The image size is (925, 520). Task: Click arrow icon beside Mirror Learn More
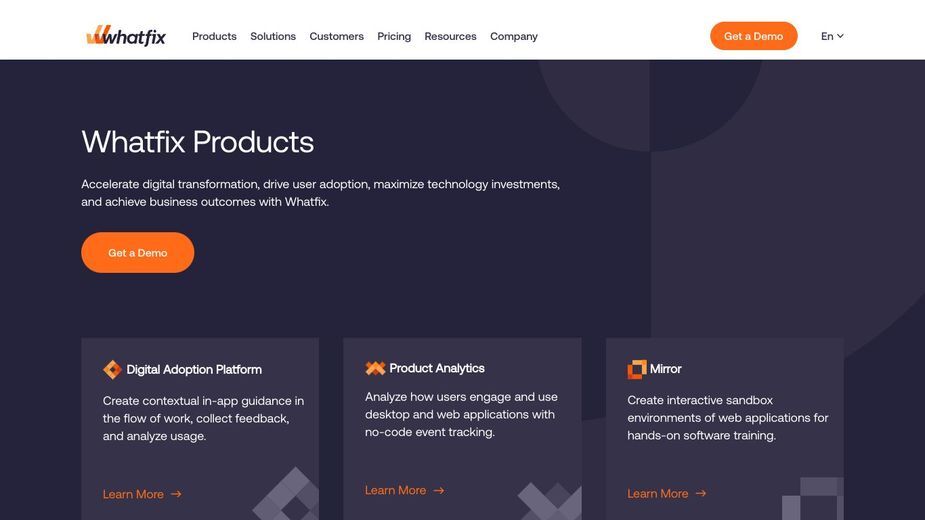[701, 493]
